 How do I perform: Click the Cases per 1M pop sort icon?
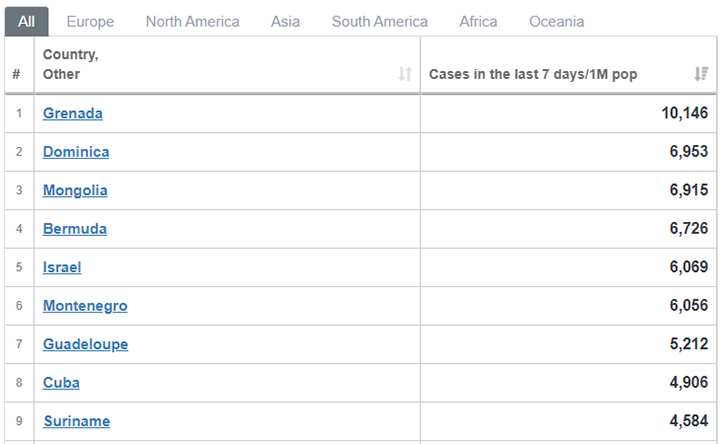pyautogui.click(x=701, y=74)
